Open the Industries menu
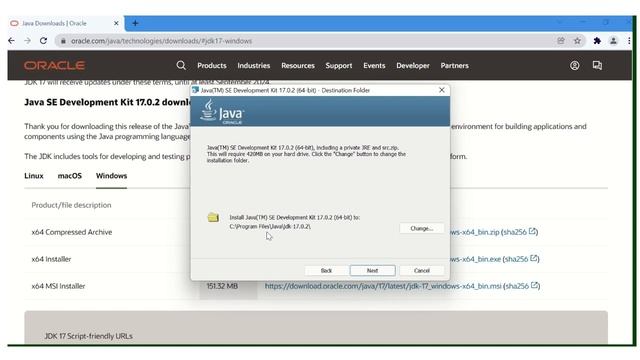Screen dimensions: 640x360 coord(253,65)
